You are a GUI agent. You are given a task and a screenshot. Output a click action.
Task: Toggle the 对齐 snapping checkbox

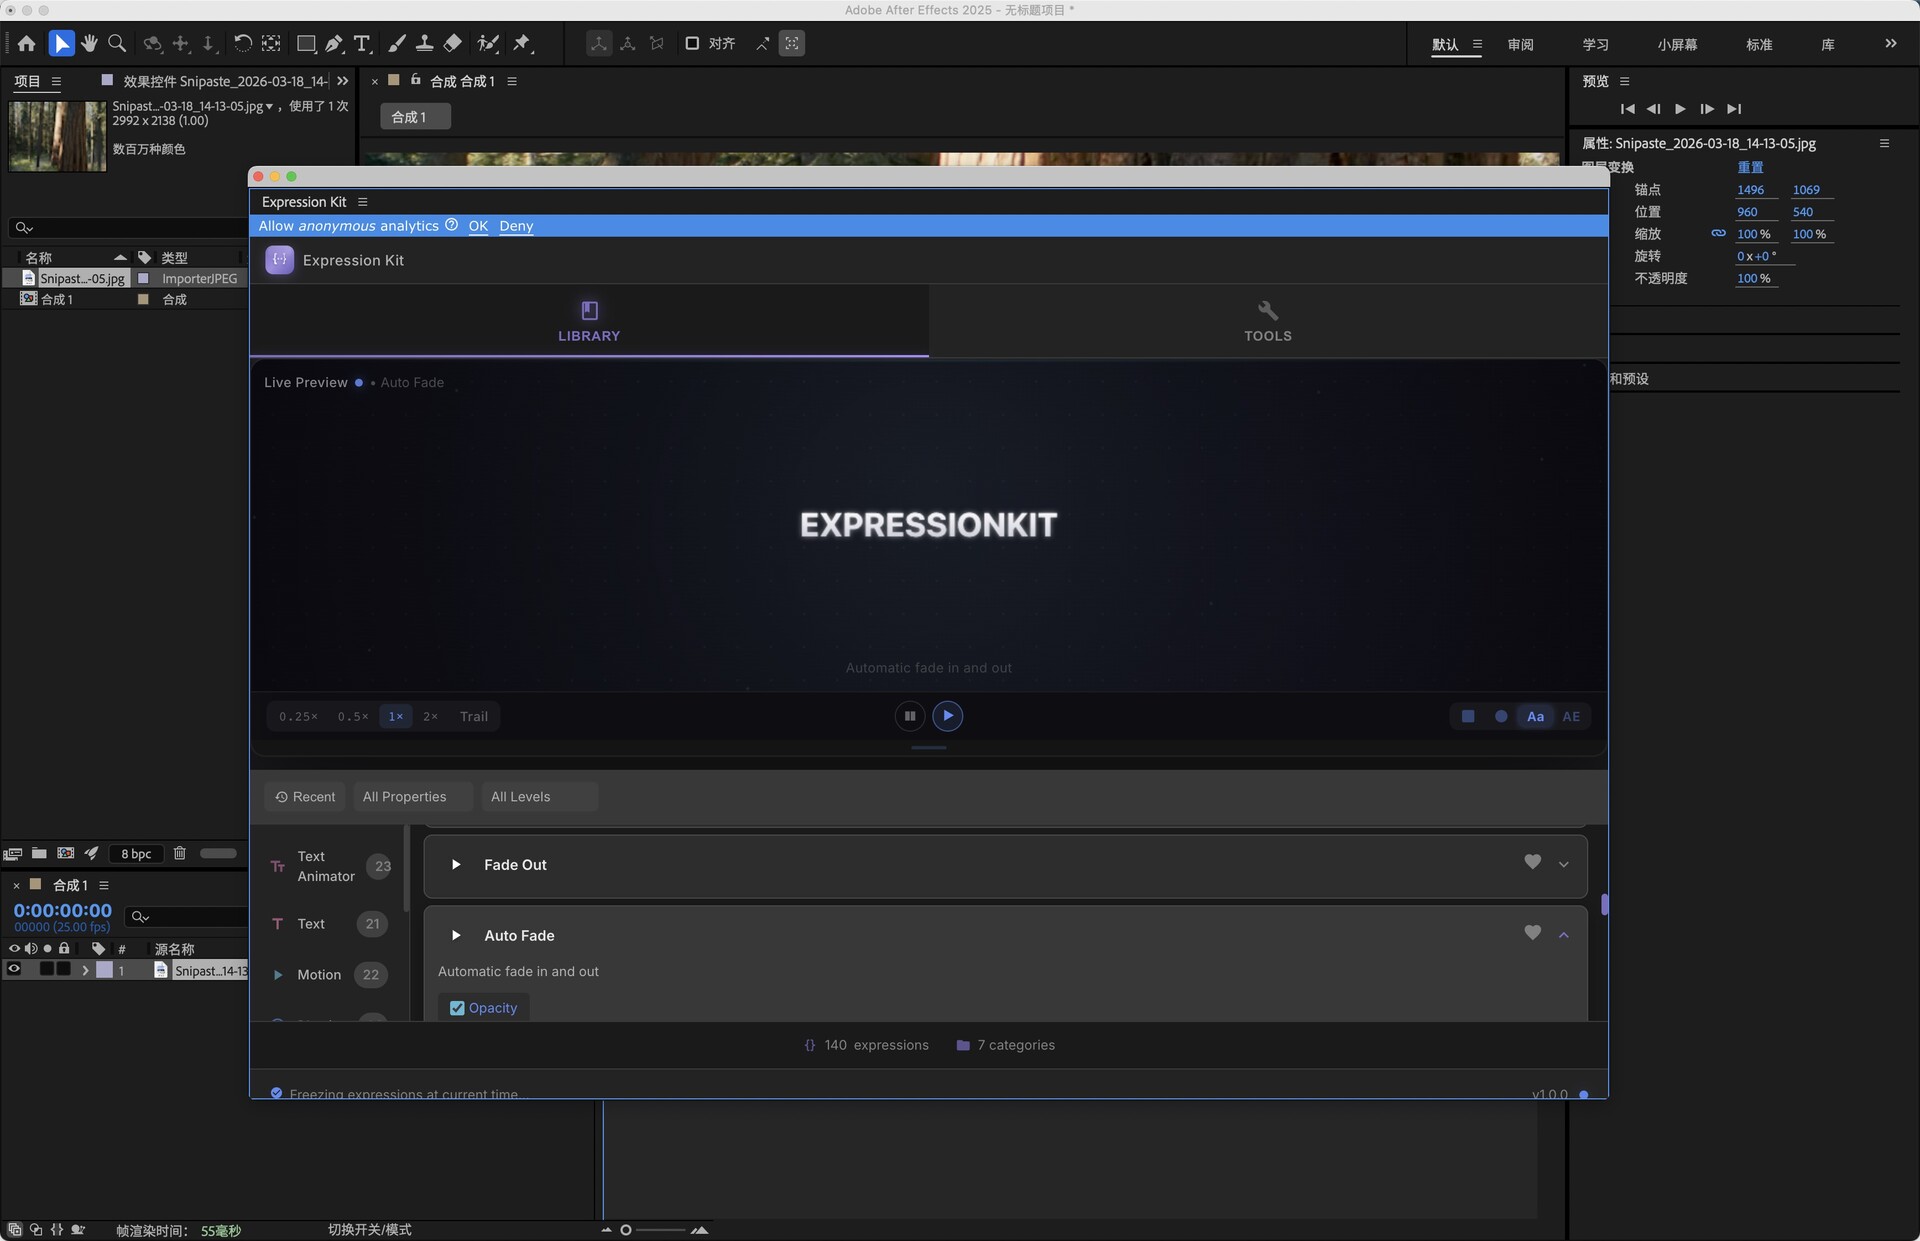pyautogui.click(x=692, y=43)
